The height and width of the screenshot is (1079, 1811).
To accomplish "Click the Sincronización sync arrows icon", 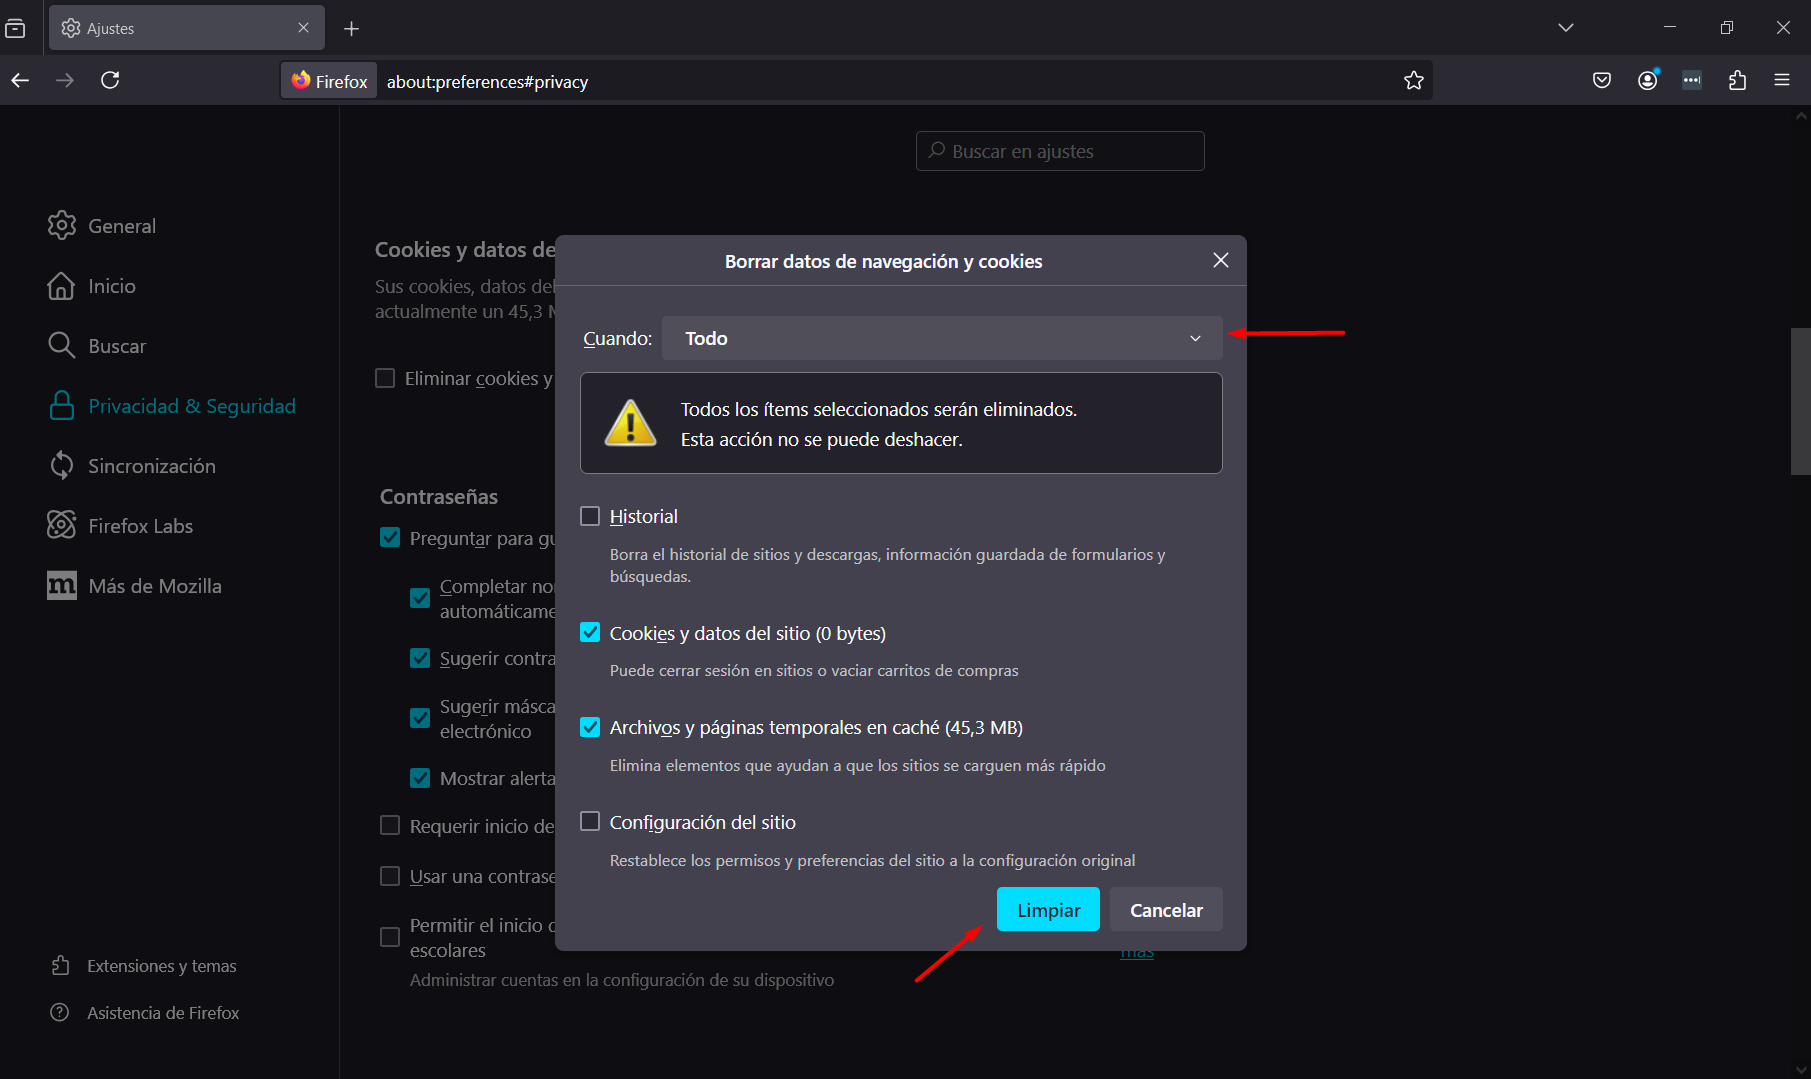I will tap(62, 465).
